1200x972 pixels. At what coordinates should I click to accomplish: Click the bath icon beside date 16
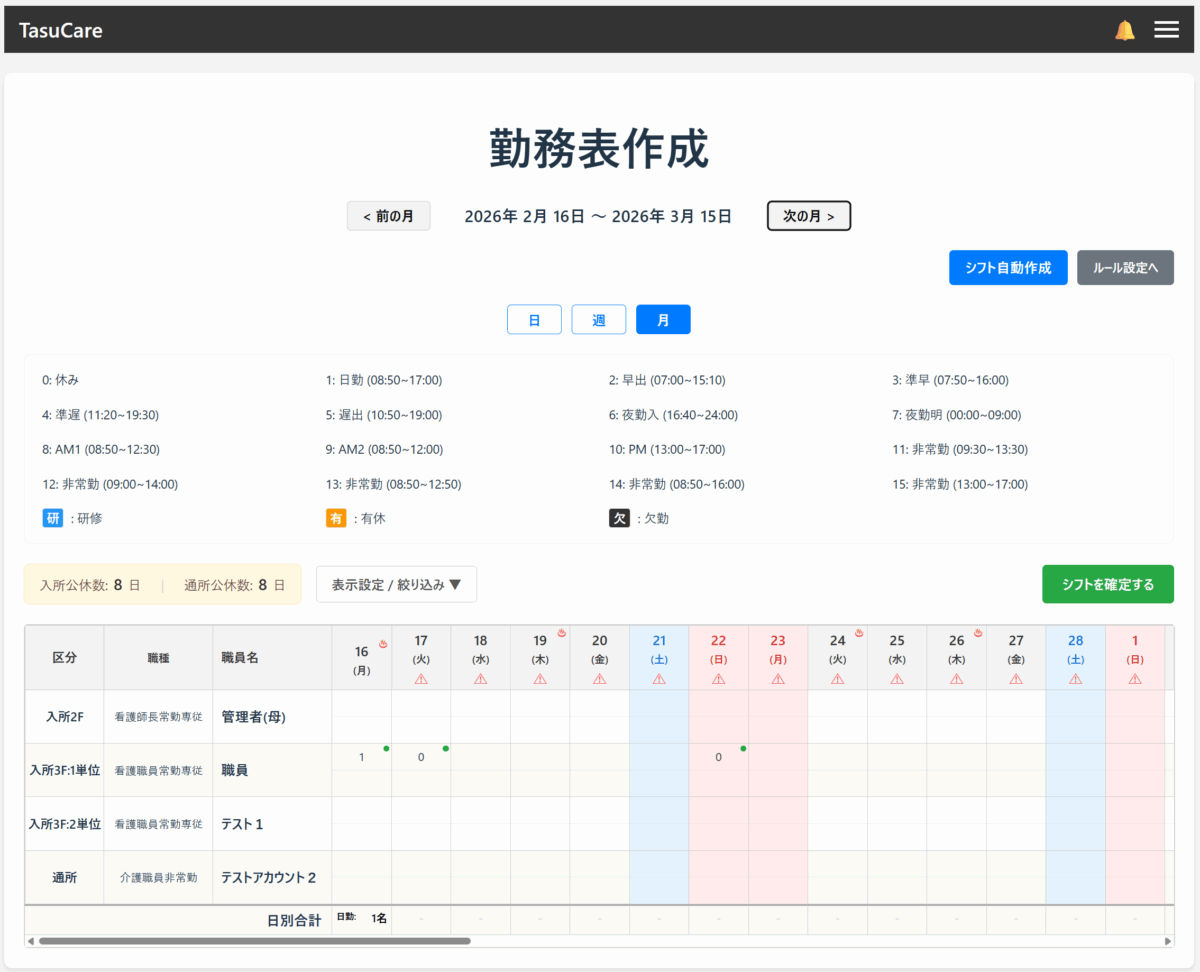pyautogui.click(x=382, y=644)
